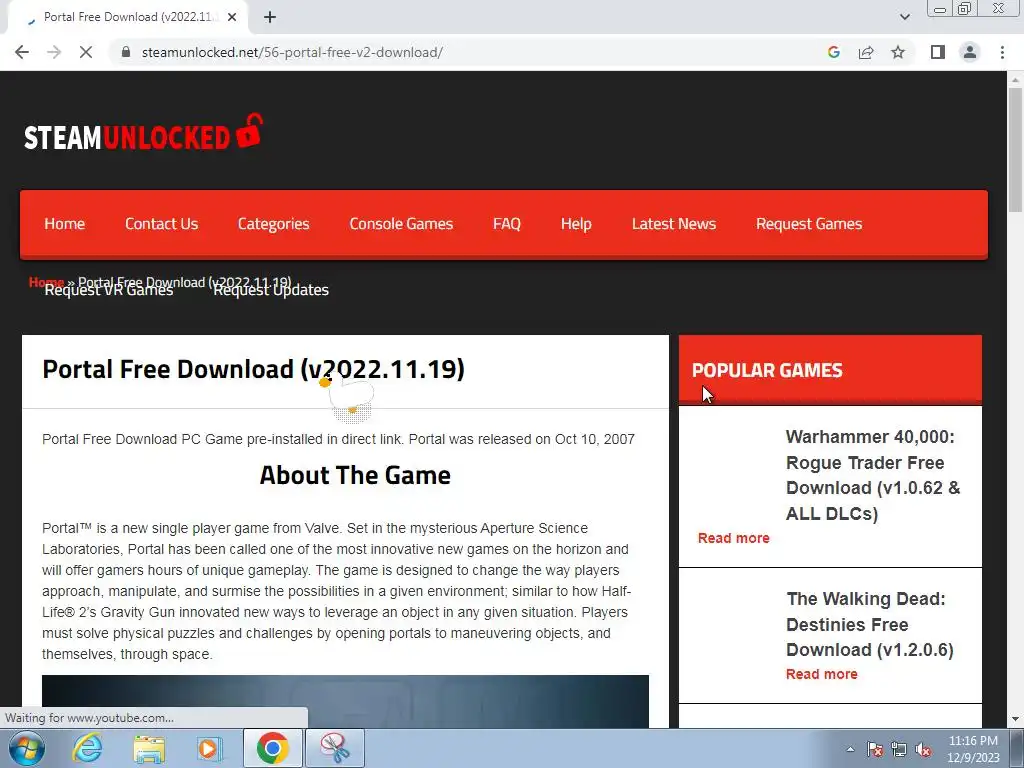The height and width of the screenshot is (768, 1024).
Task: Open Request Games page
Action: [809, 224]
